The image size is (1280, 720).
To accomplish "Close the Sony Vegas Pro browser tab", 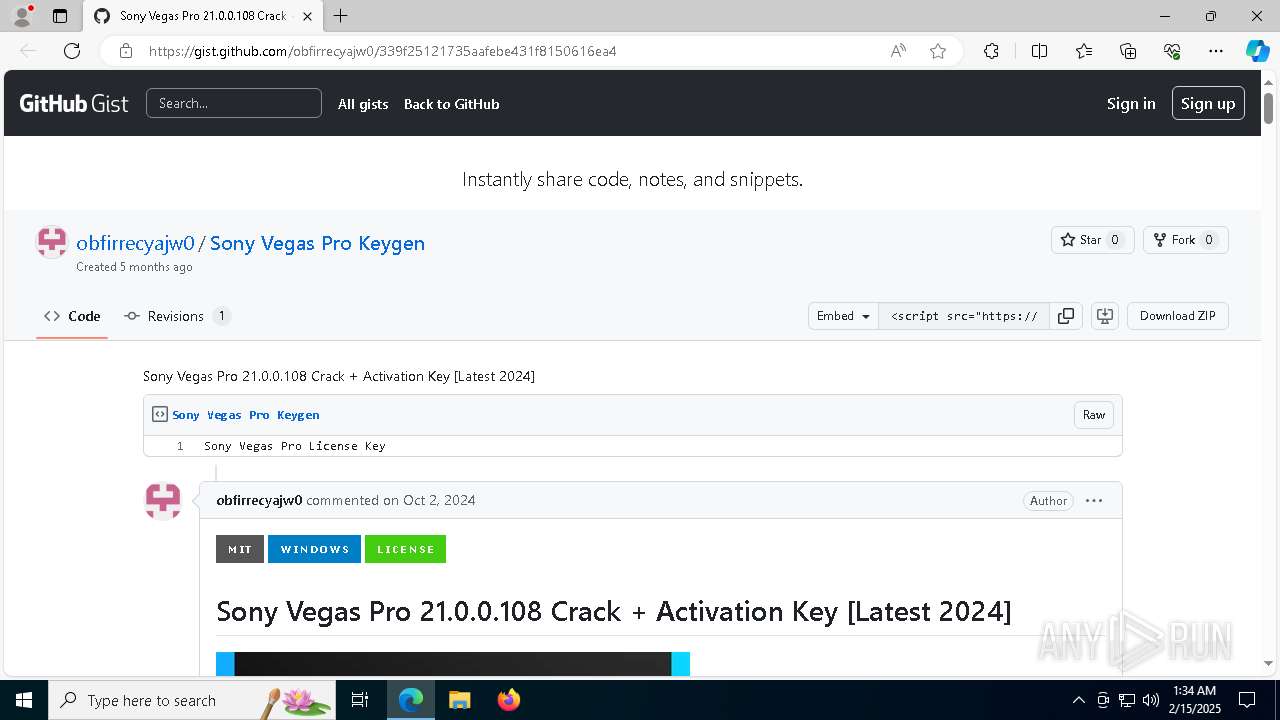I will (306, 16).
